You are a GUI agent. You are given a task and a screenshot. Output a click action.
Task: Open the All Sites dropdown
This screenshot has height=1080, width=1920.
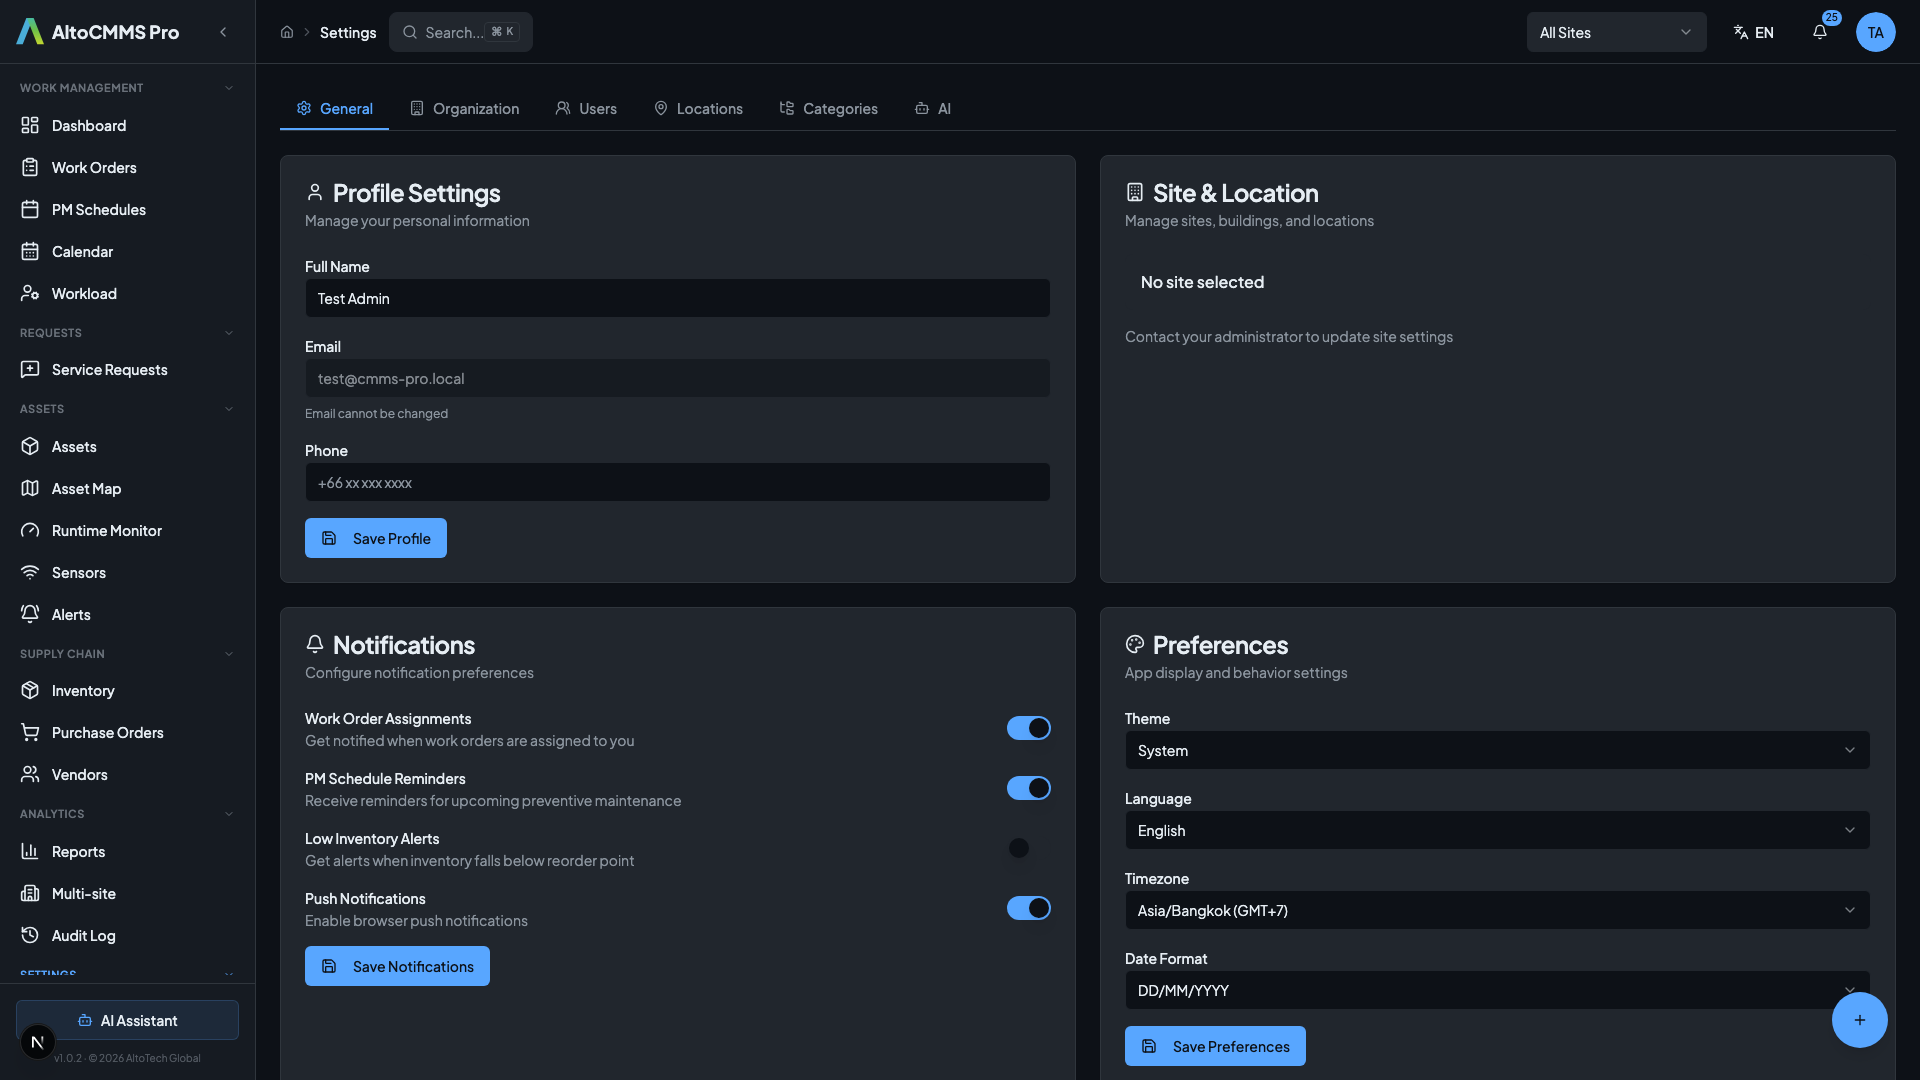pos(1615,32)
